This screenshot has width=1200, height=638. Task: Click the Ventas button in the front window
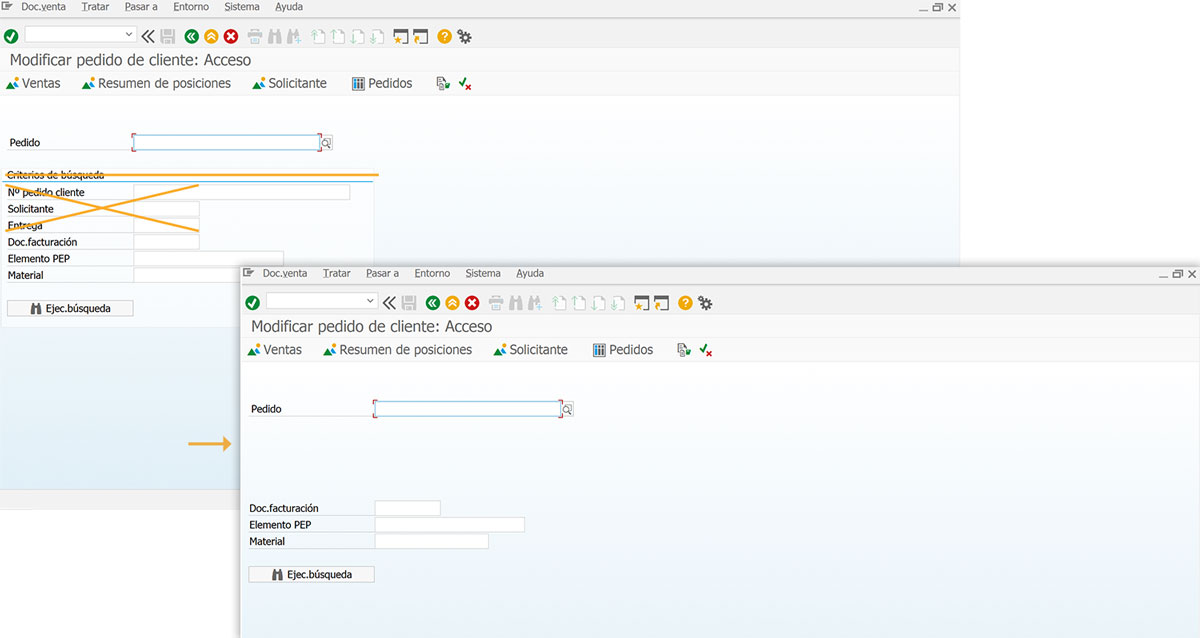[x=274, y=350]
